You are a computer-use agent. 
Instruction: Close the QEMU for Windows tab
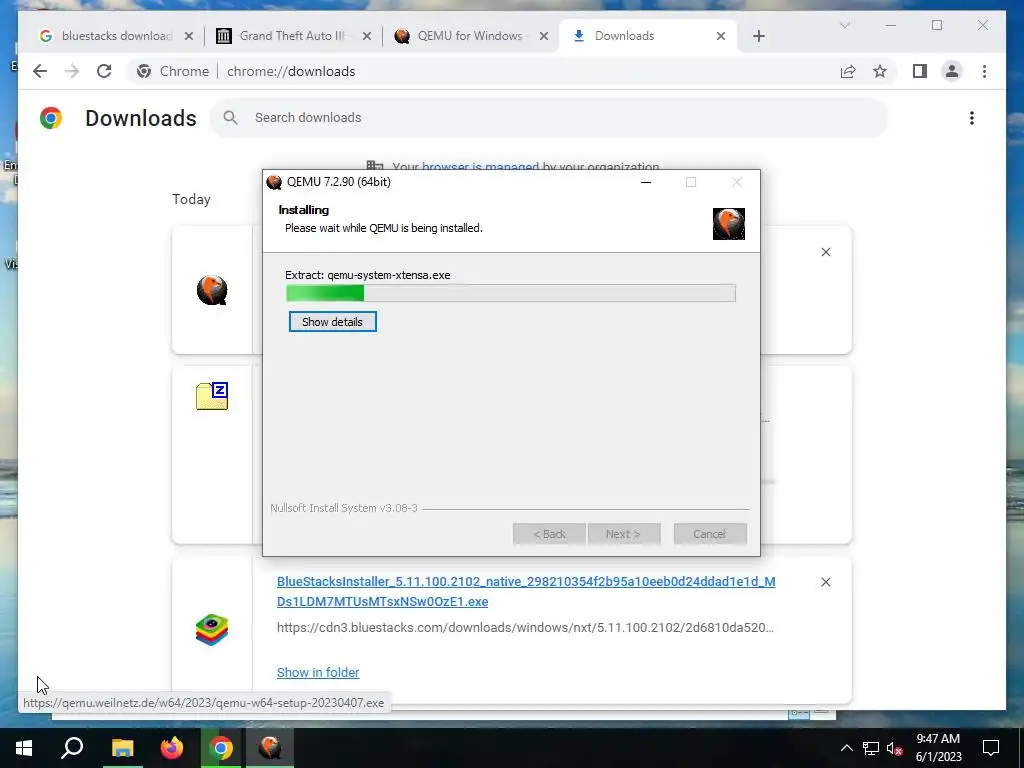(543, 36)
